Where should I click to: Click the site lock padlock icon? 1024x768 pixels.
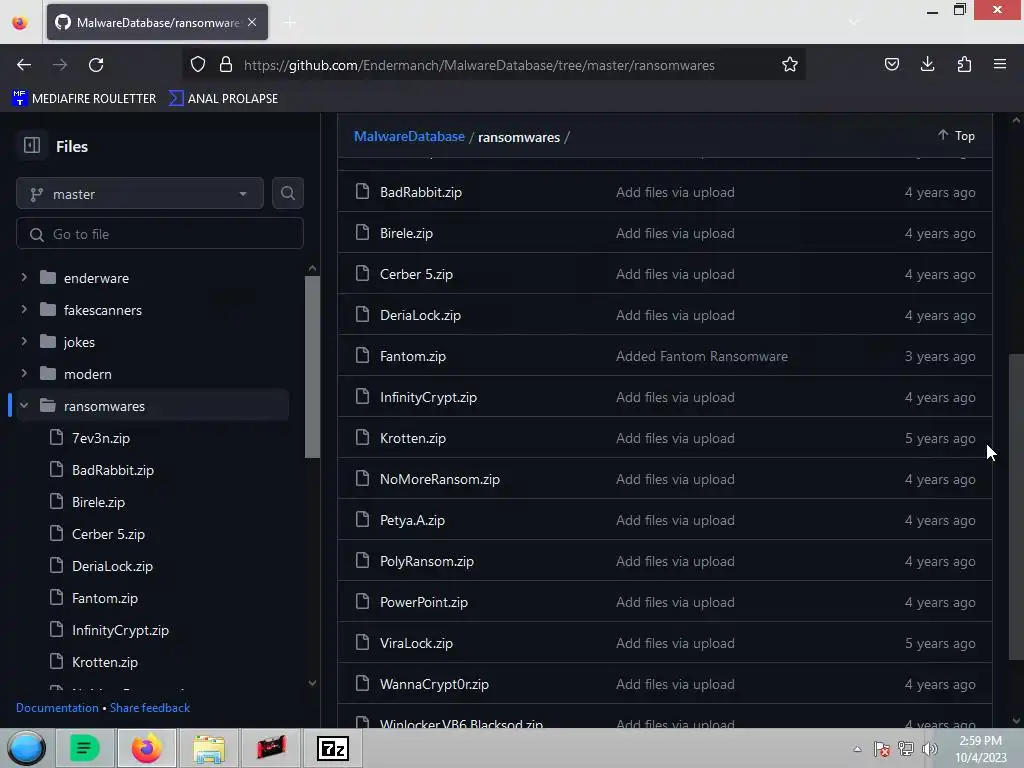click(226, 64)
